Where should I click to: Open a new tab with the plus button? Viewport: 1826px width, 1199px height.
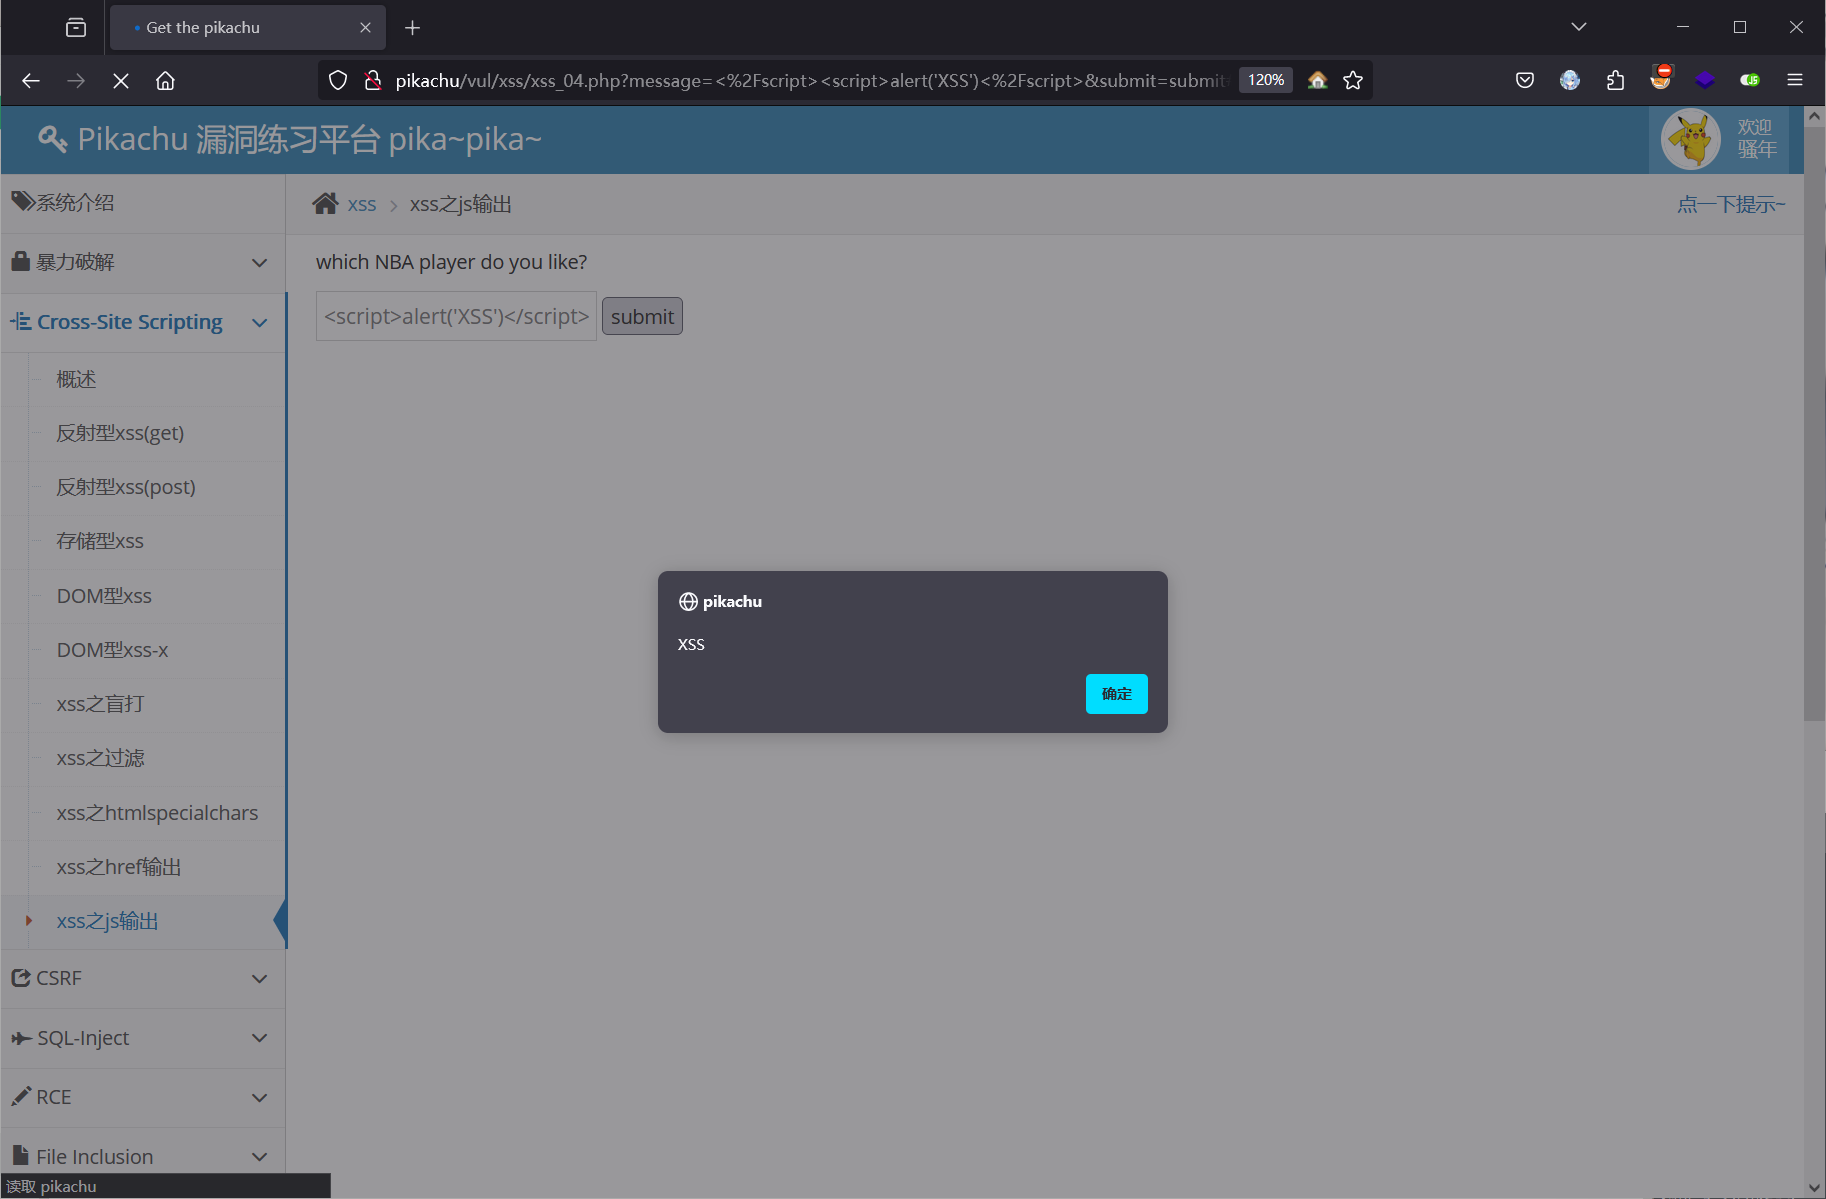tap(412, 28)
